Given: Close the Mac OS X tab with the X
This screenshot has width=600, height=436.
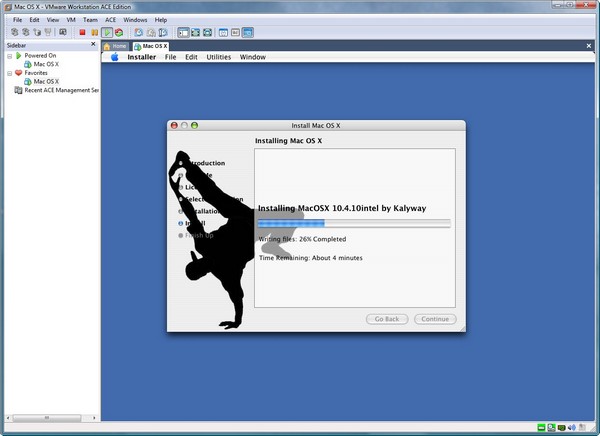Looking at the screenshot, I should (x=589, y=46).
